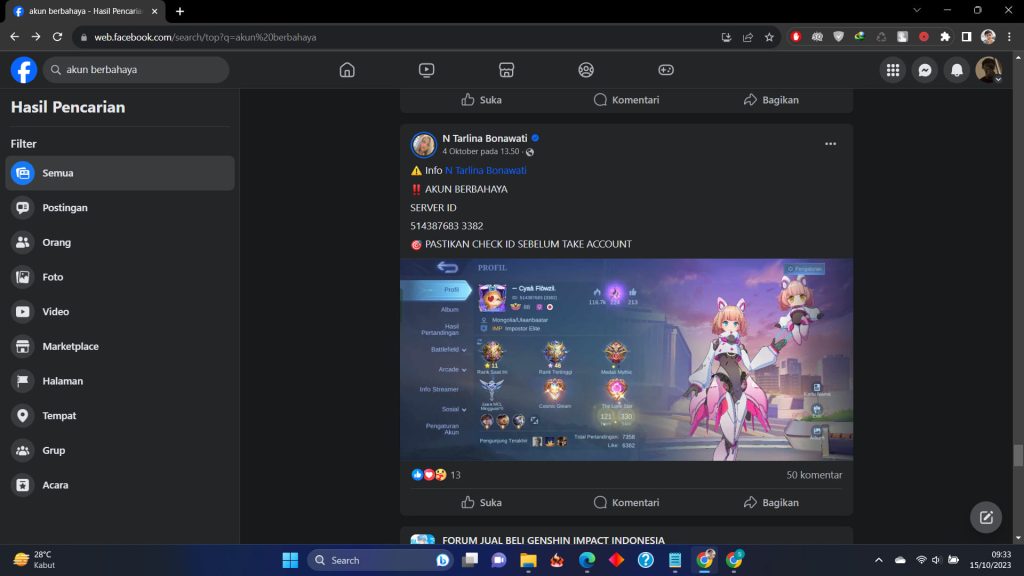Click the page vertical scrollbar thumb
The width and height of the screenshot is (1024, 576).
[x=1018, y=456]
